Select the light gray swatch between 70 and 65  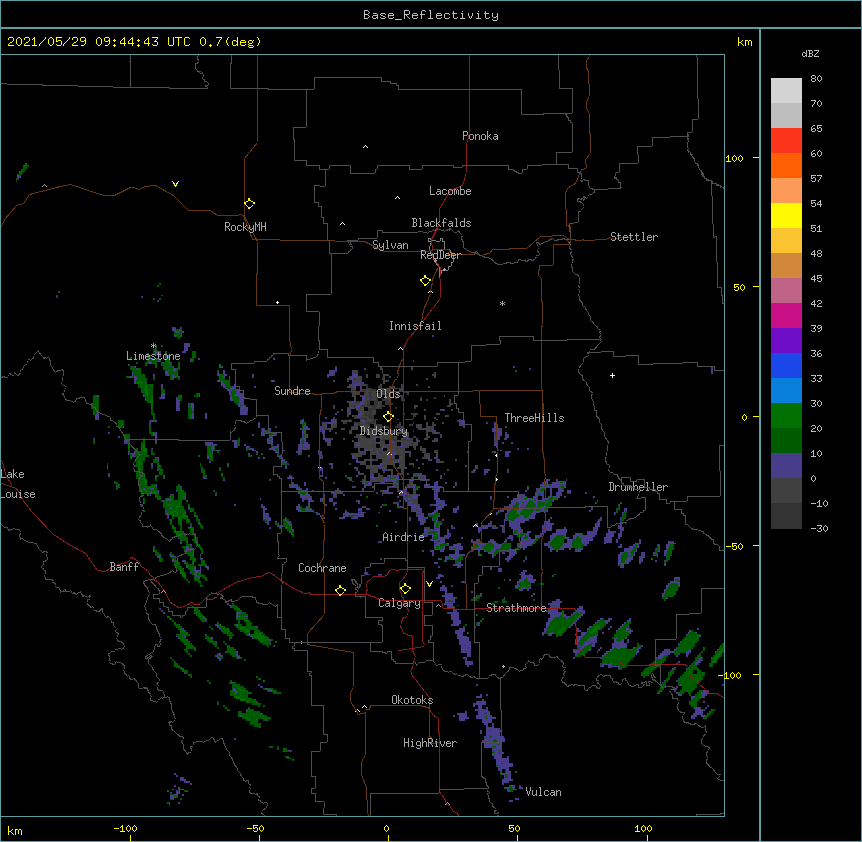point(786,115)
